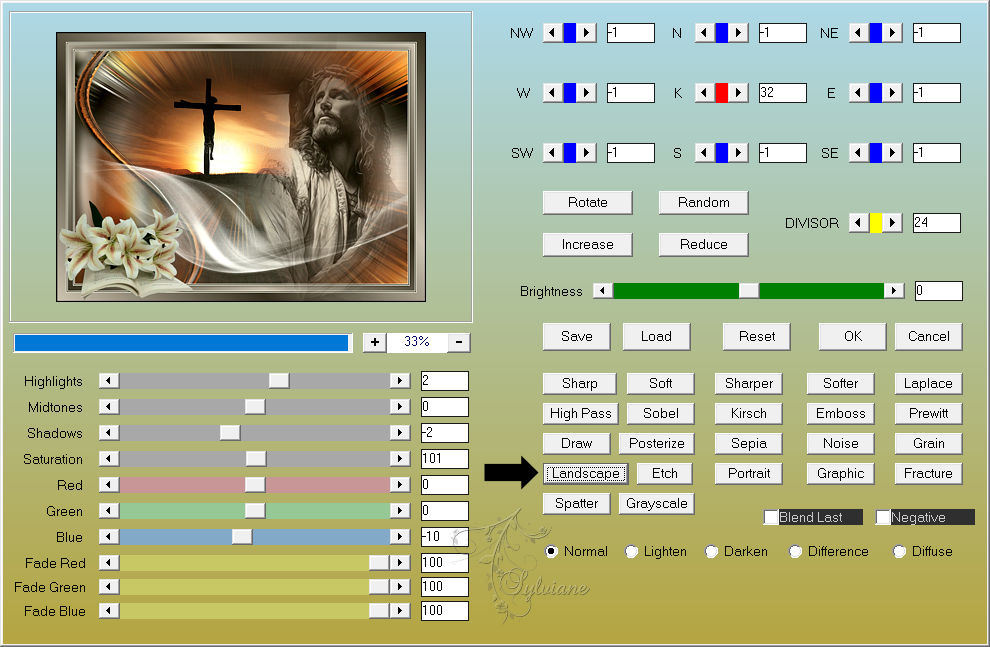990x647 pixels.
Task: Increase K center value with right arrow
Action: pos(739,93)
